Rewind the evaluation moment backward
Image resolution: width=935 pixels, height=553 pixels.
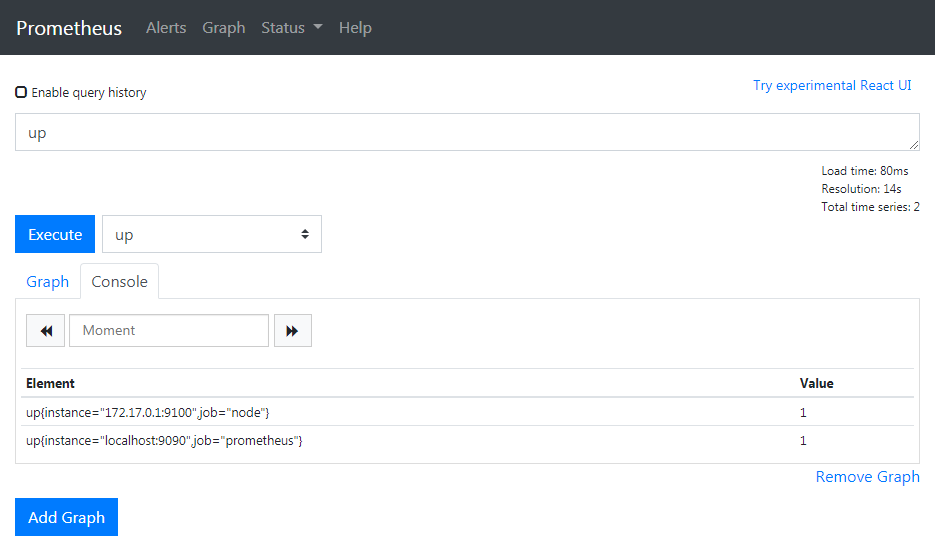(x=45, y=330)
